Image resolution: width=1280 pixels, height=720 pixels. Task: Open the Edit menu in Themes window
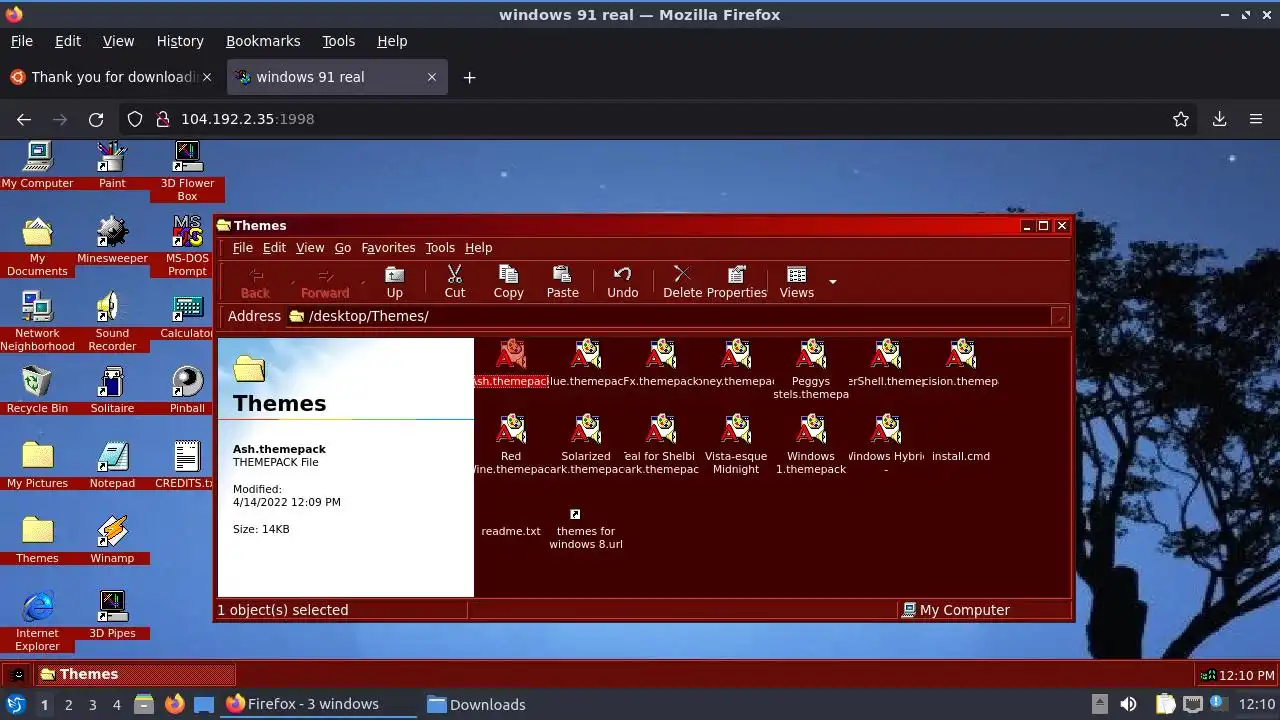(274, 248)
